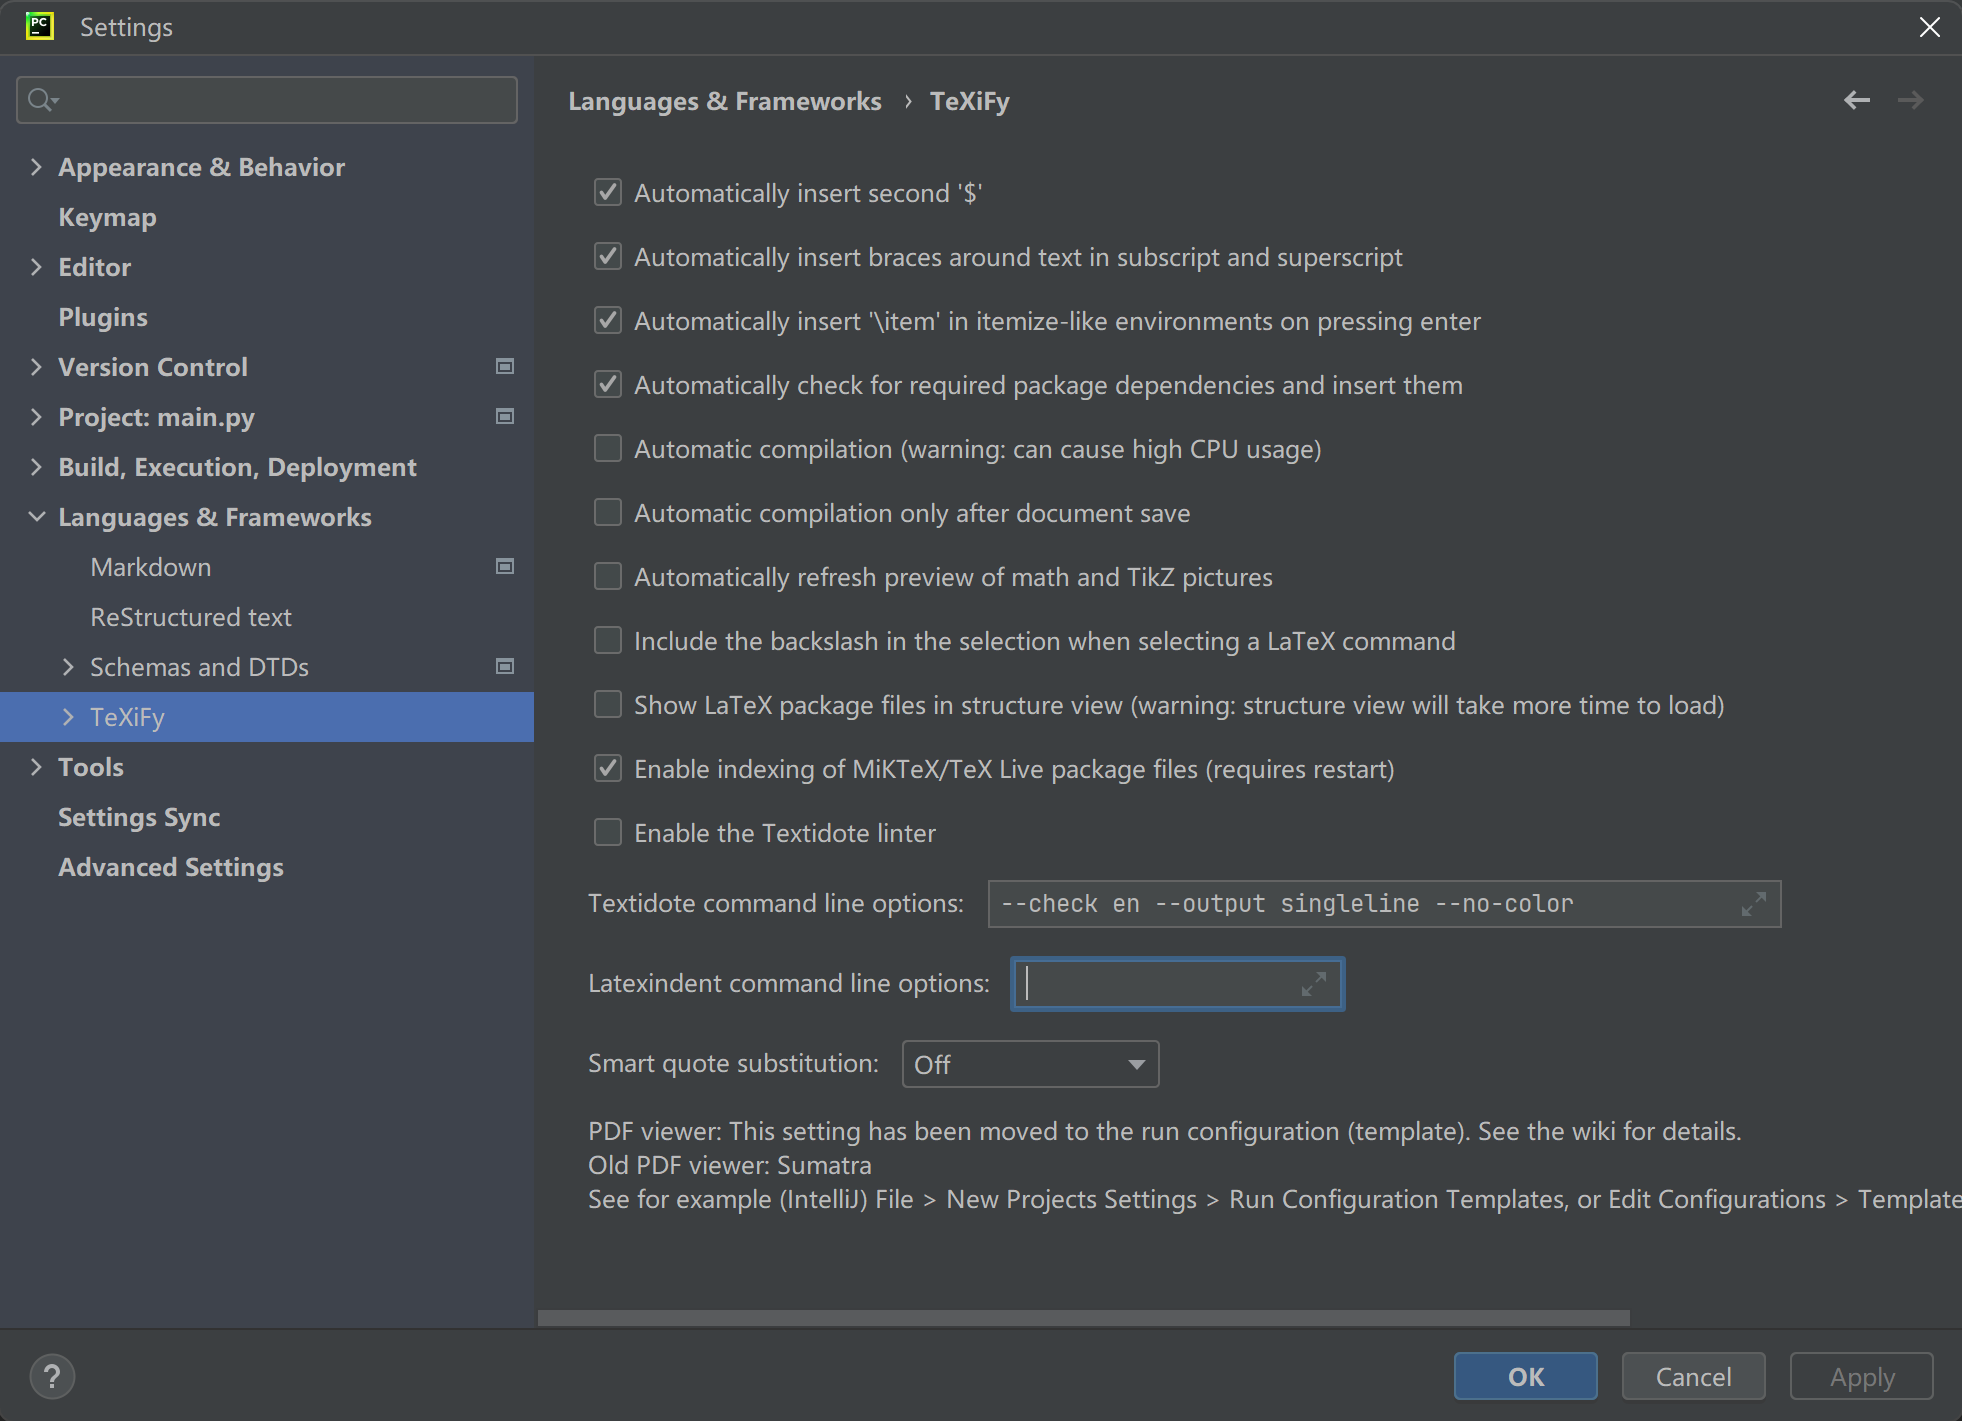
Task: Click project-level icon beside Version Control
Action: click(505, 367)
